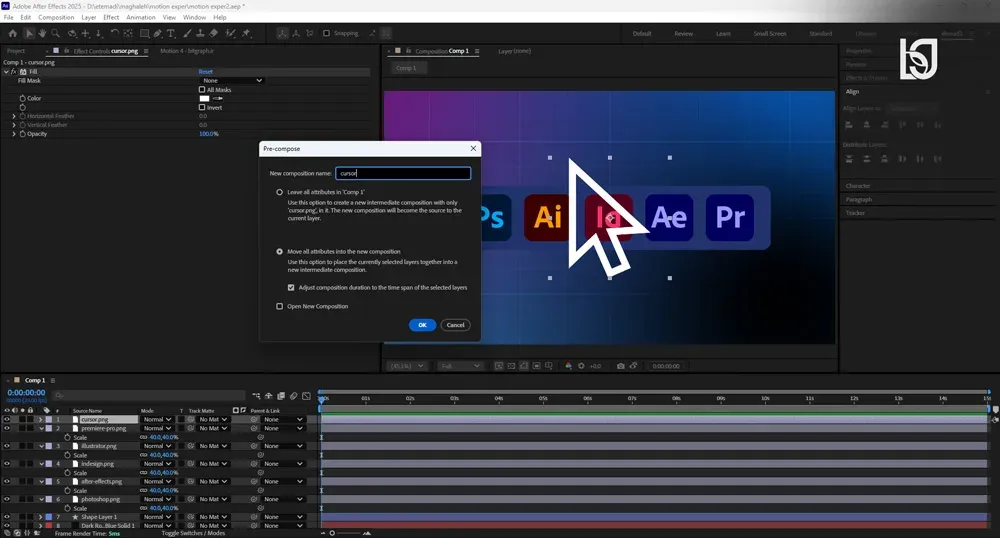
Task: Click the New composition name input field
Action: [403, 173]
